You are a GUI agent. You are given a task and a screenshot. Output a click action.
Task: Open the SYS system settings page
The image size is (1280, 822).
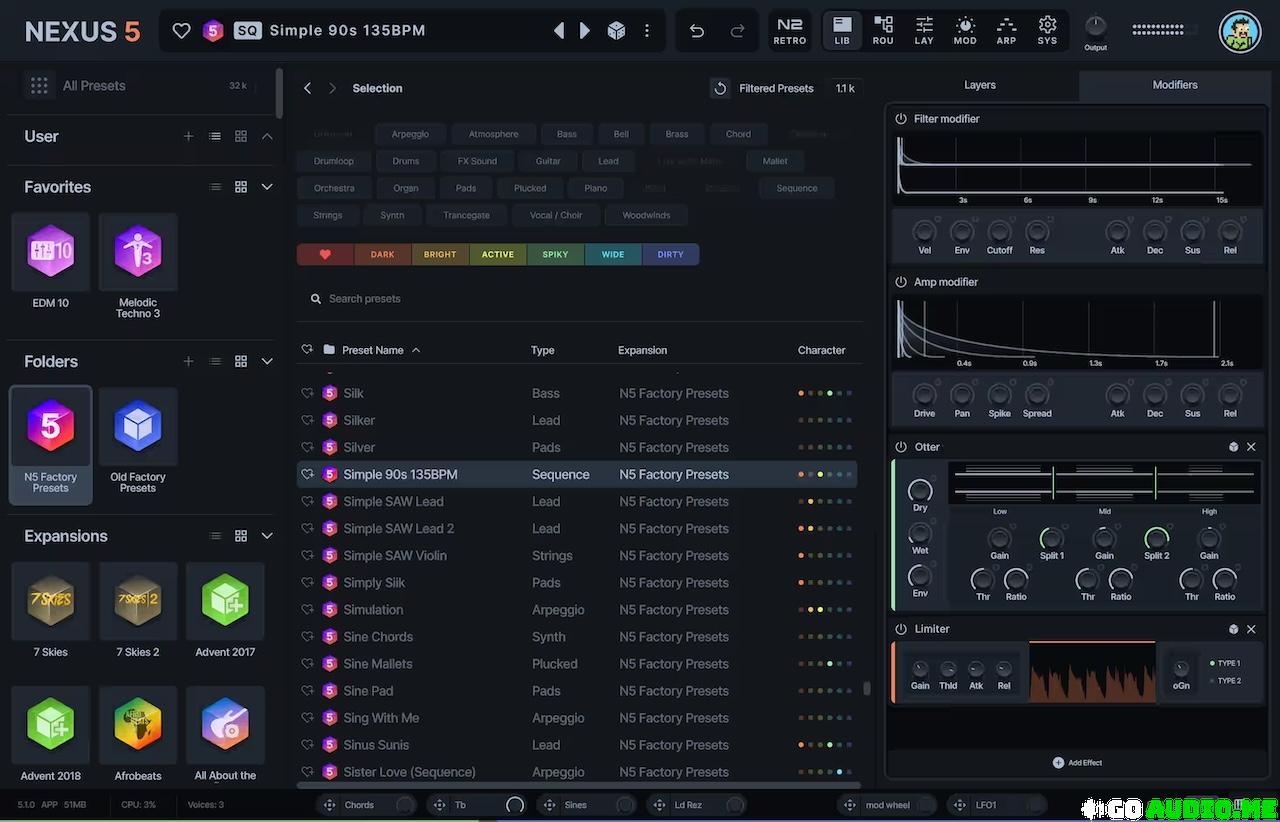coord(1047,31)
